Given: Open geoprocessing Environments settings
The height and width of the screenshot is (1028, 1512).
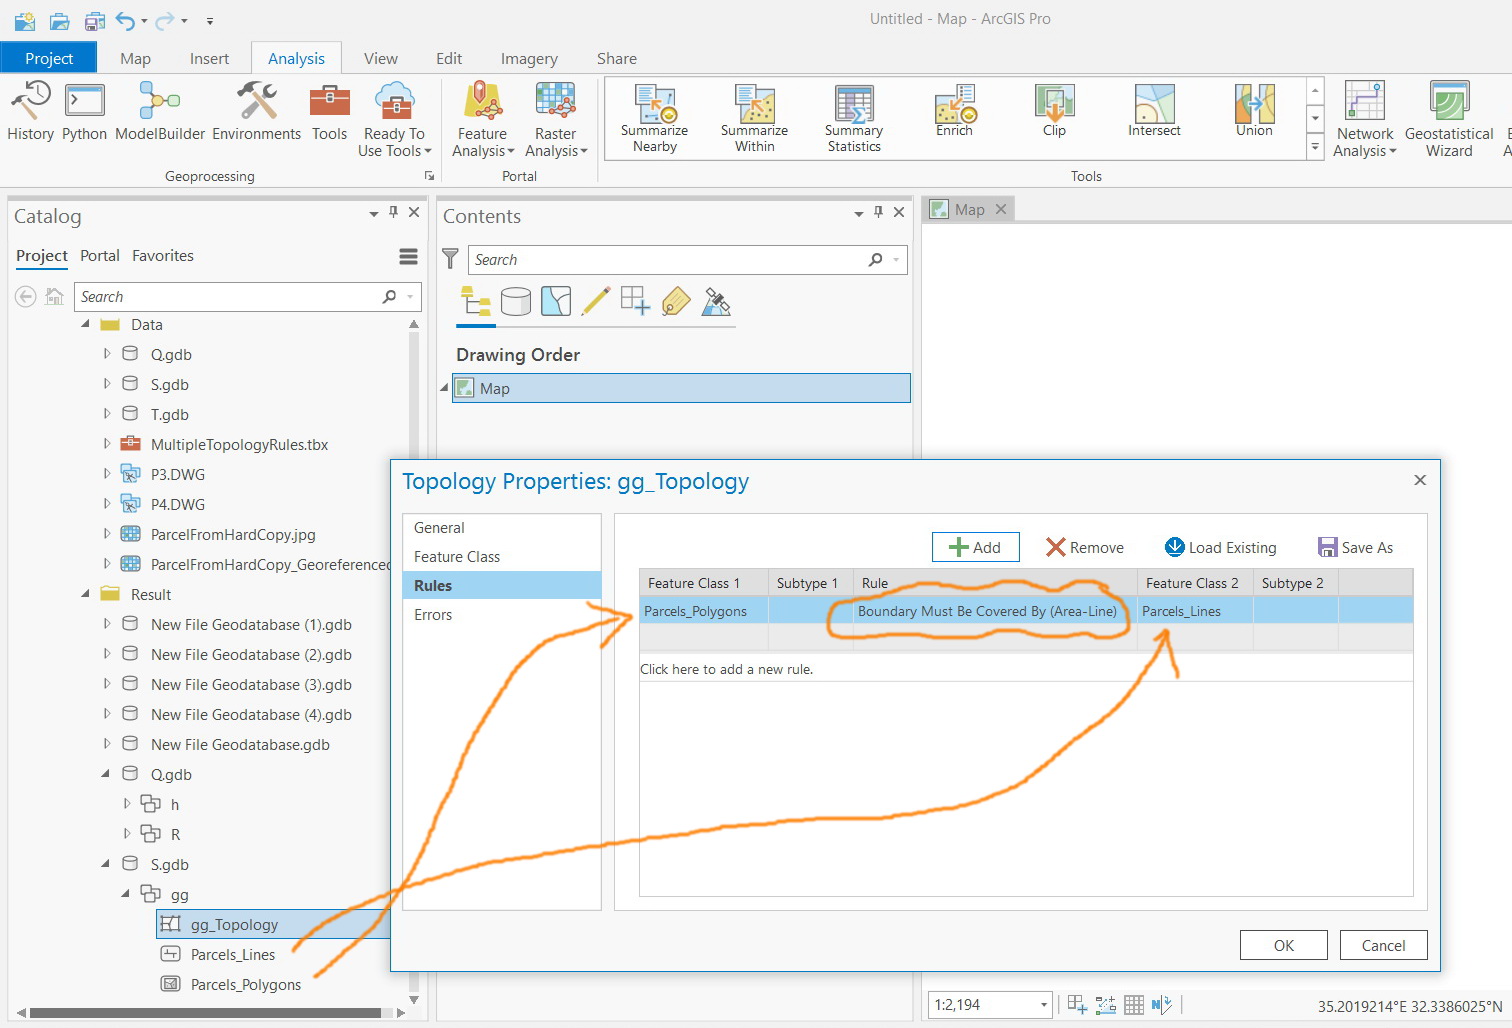Looking at the screenshot, I should pyautogui.click(x=256, y=112).
